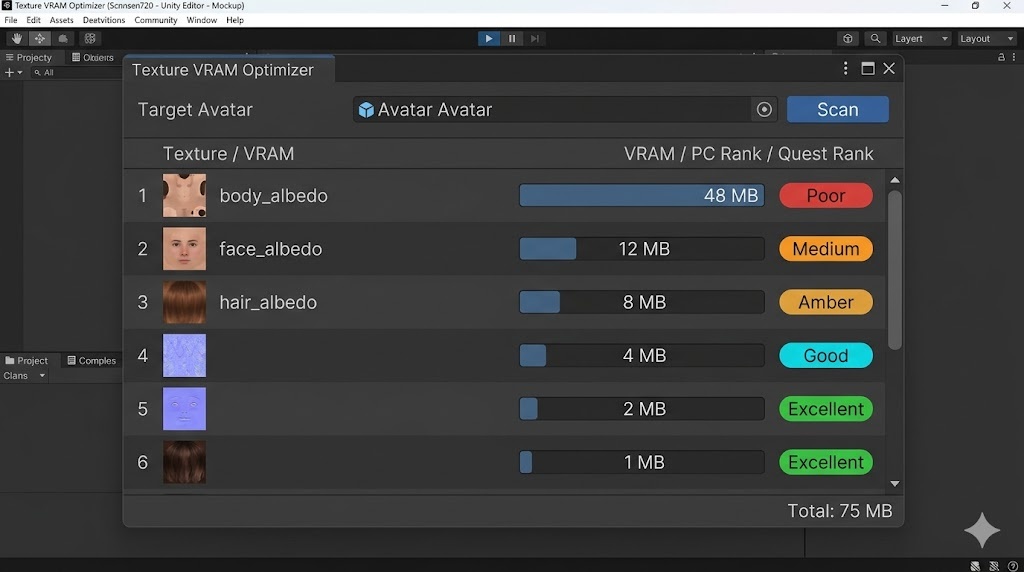Click the texture list scrollbar thumb
This screenshot has width=1024, height=572.
[x=895, y=270]
